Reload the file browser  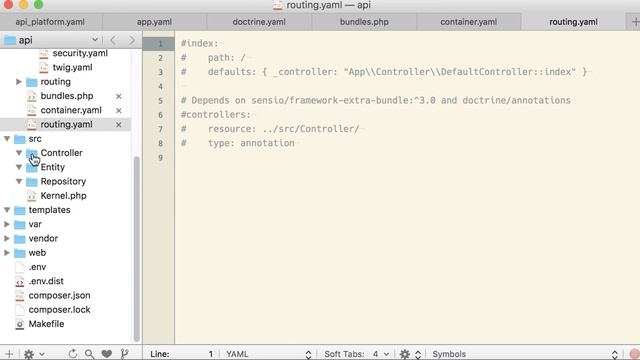[x=73, y=354]
